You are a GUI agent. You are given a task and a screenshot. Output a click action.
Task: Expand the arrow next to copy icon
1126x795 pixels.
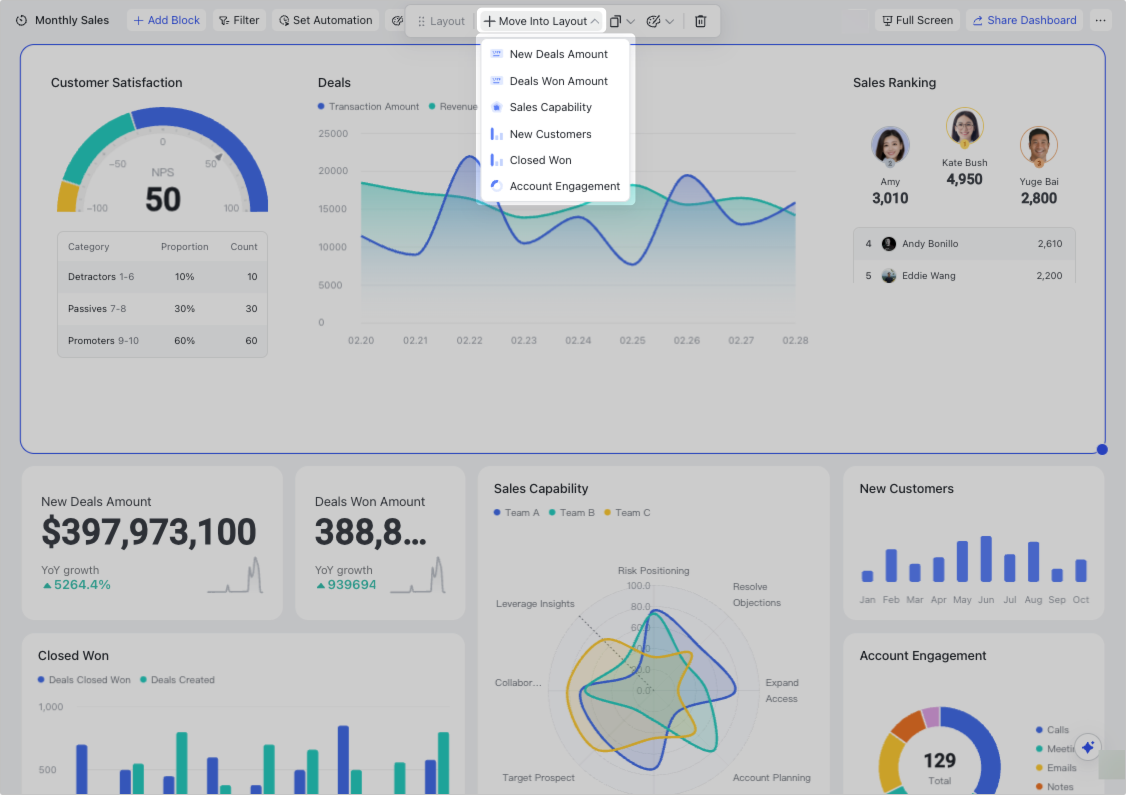[631, 21]
